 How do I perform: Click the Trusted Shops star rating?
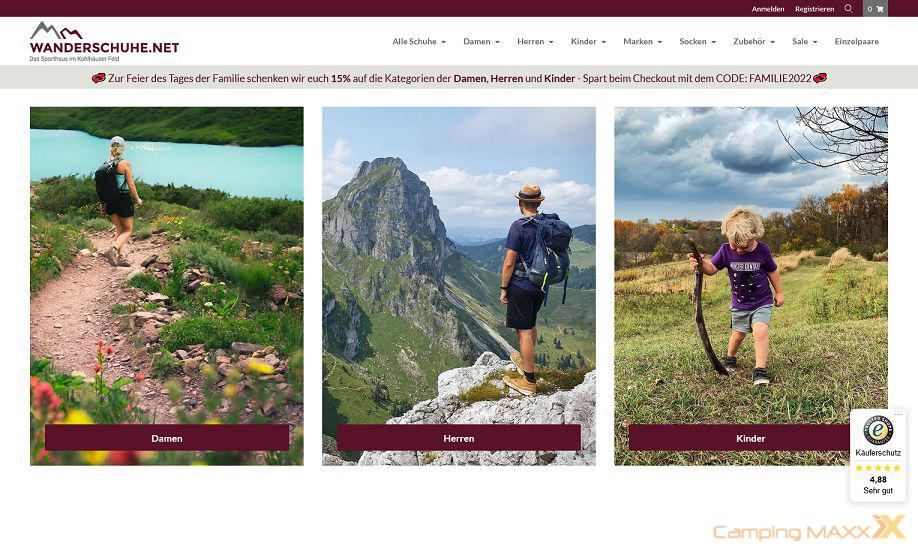[x=878, y=468]
